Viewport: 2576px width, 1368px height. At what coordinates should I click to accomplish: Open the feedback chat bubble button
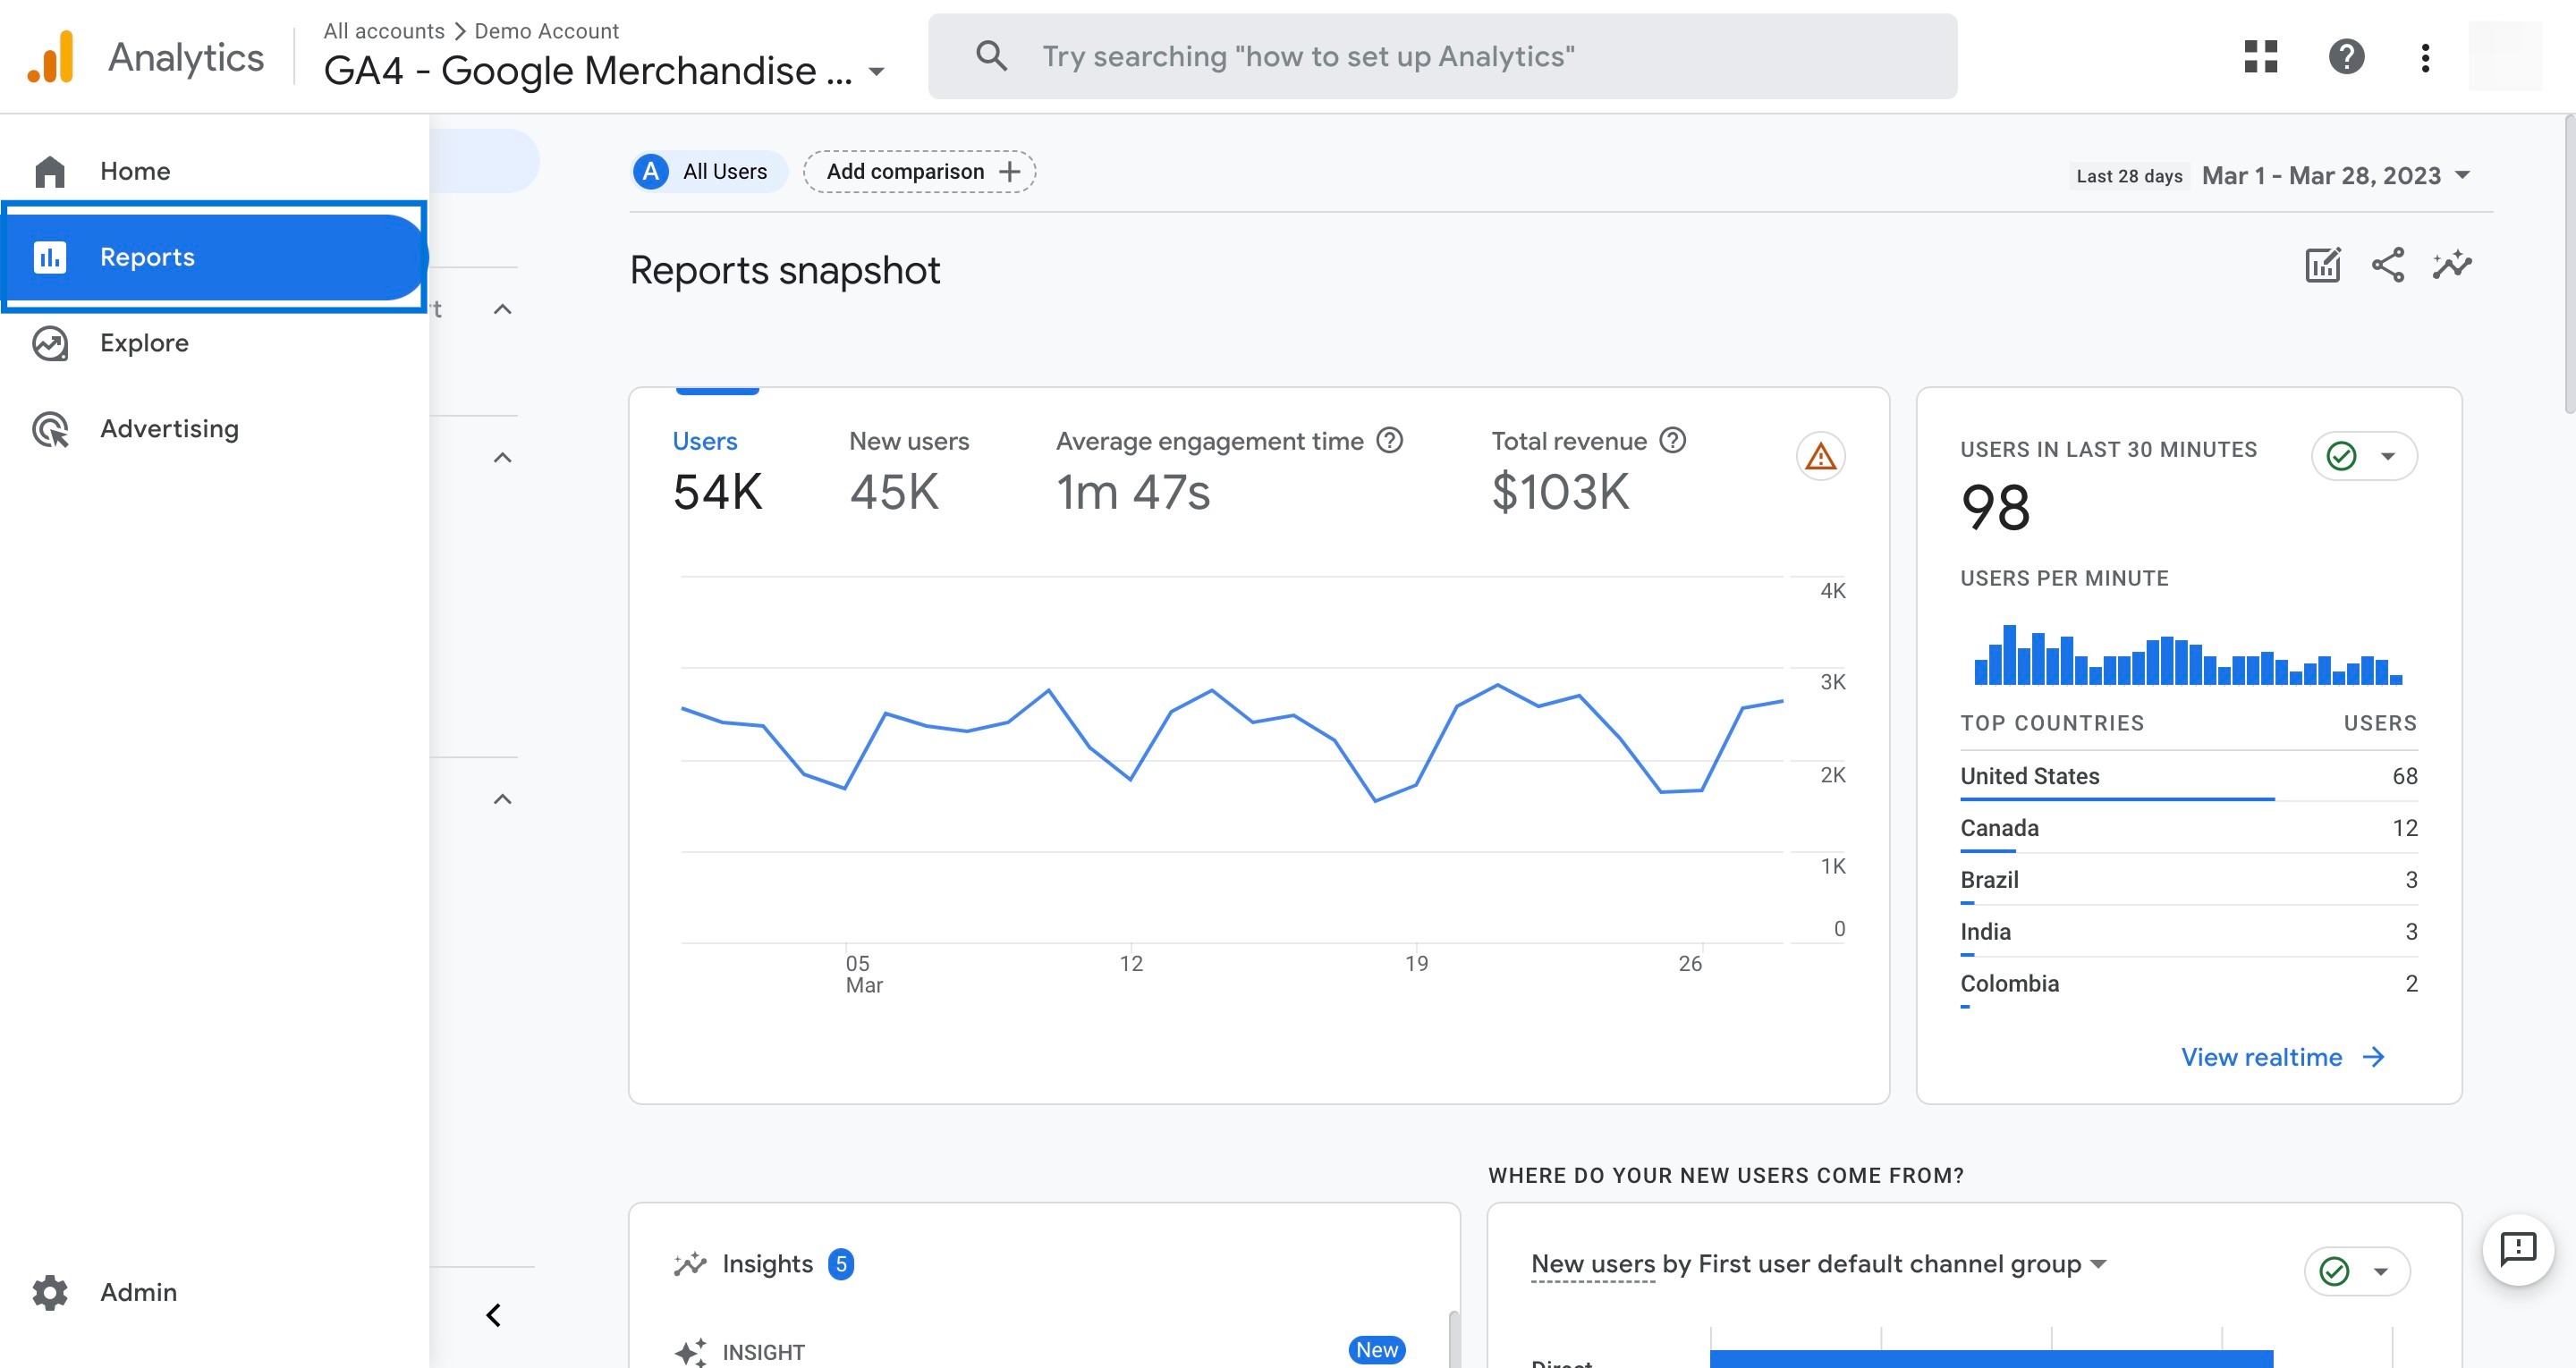click(x=2518, y=1249)
